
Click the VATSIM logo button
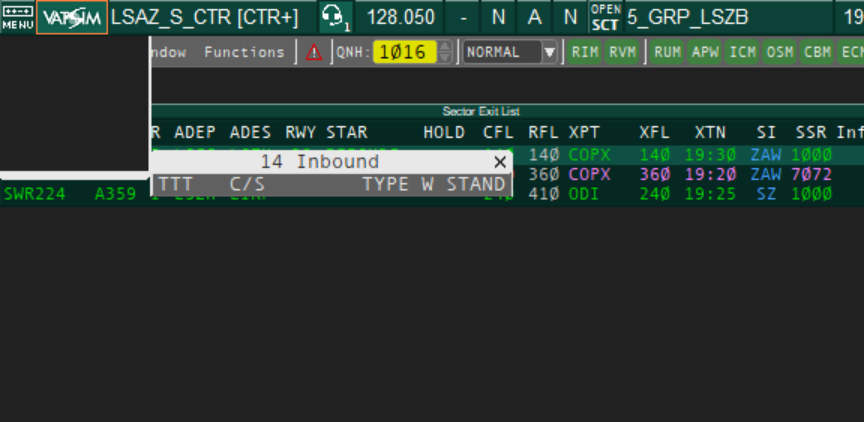pos(72,17)
